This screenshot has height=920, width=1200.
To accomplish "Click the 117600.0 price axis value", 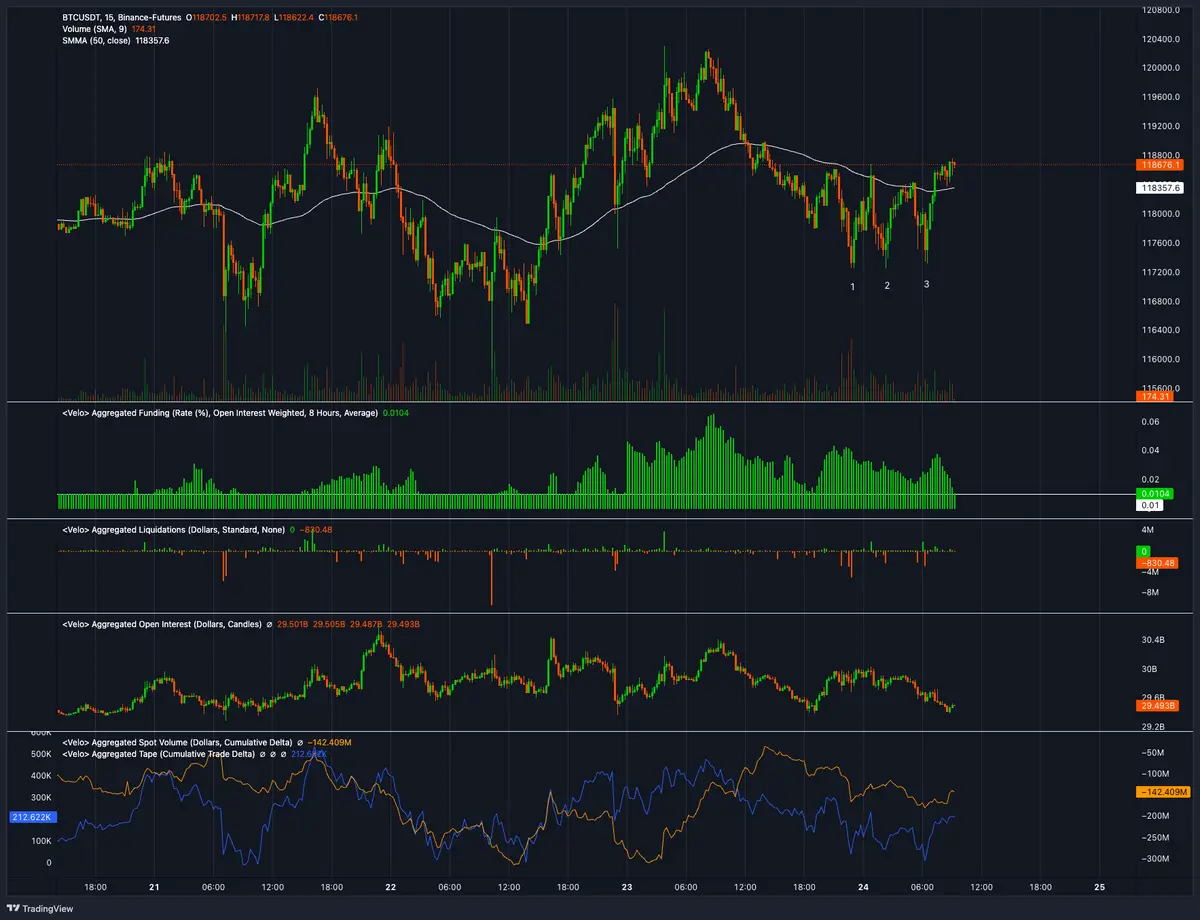I will tap(1160, 243).
